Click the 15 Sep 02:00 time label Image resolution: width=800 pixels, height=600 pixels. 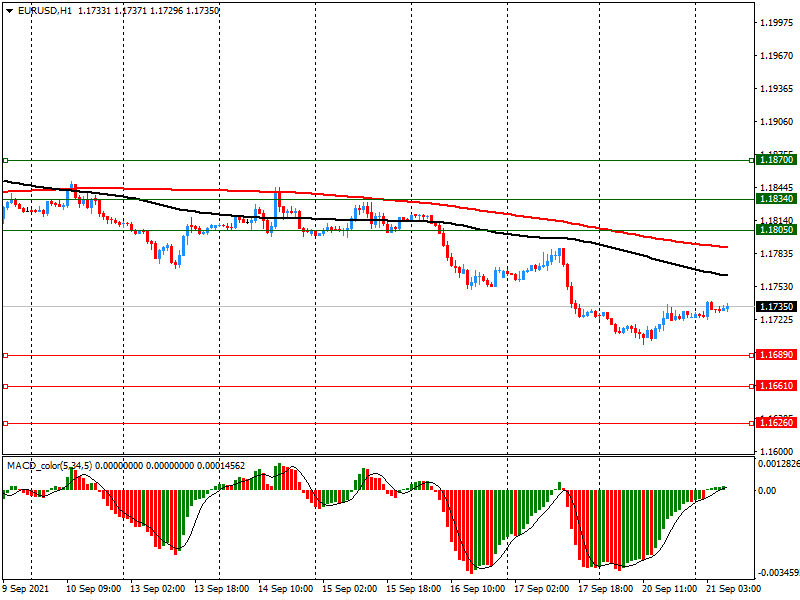click(350, 589)
